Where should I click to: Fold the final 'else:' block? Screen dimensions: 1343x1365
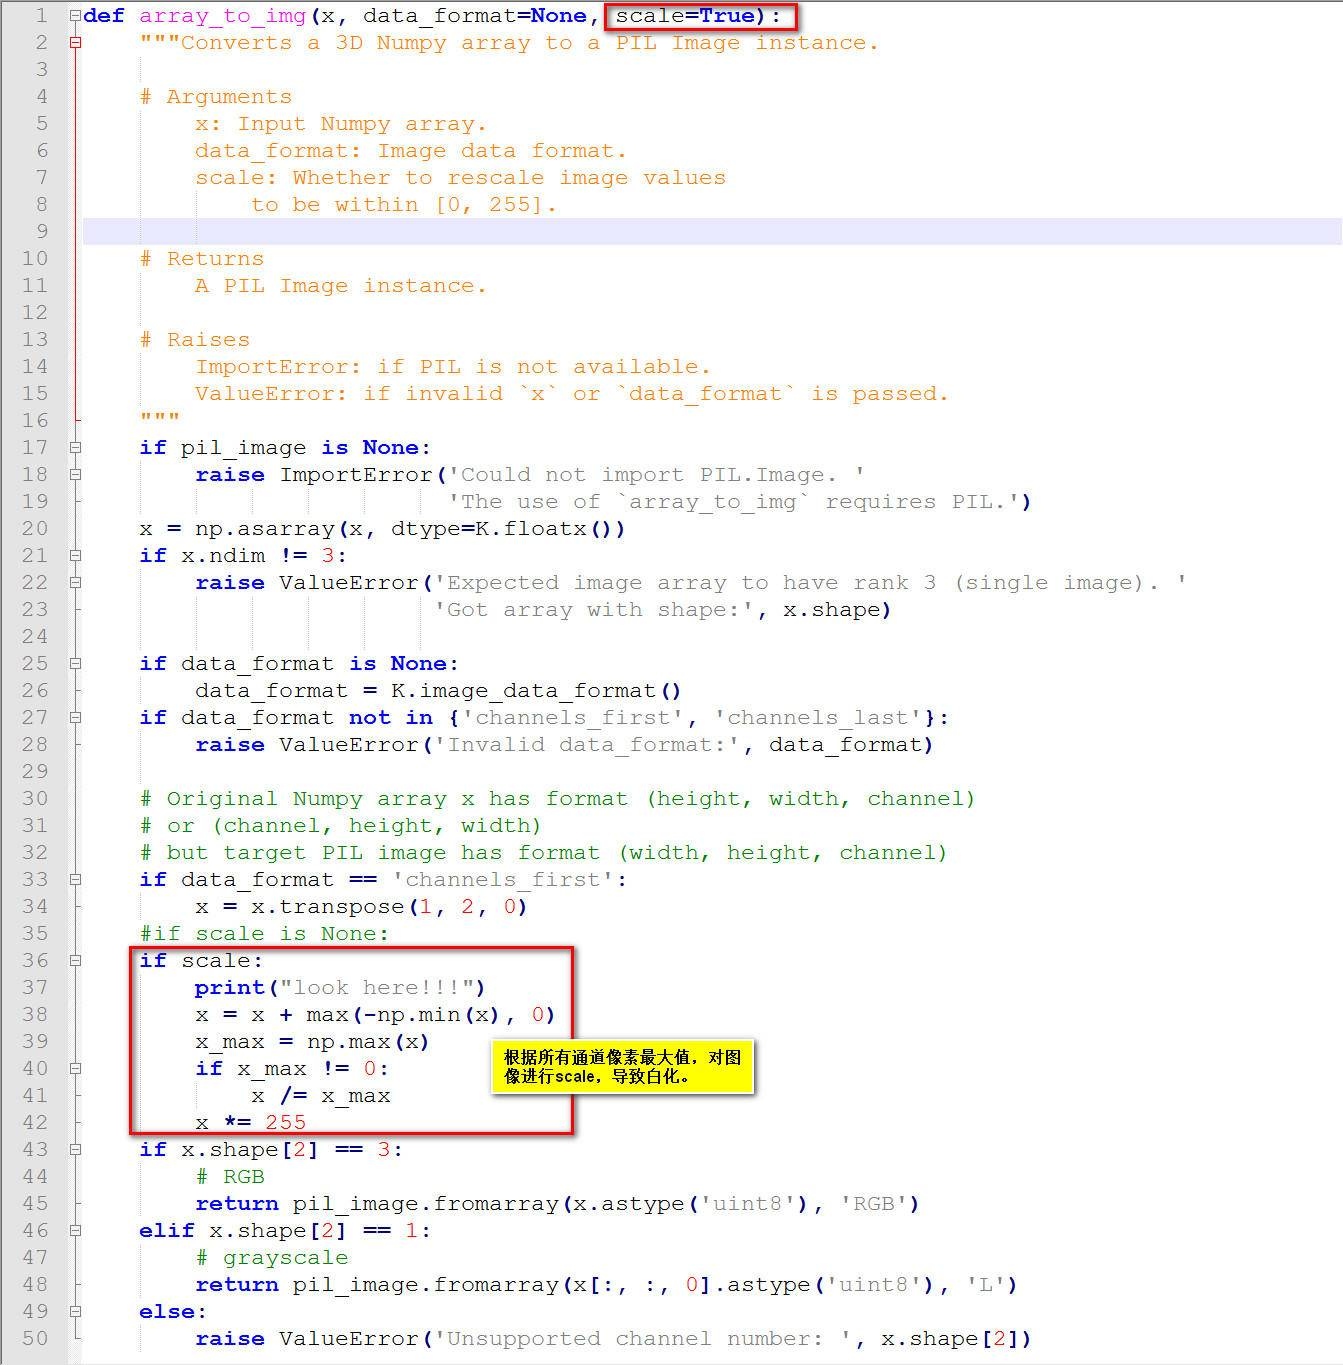tap(75, 1312)
